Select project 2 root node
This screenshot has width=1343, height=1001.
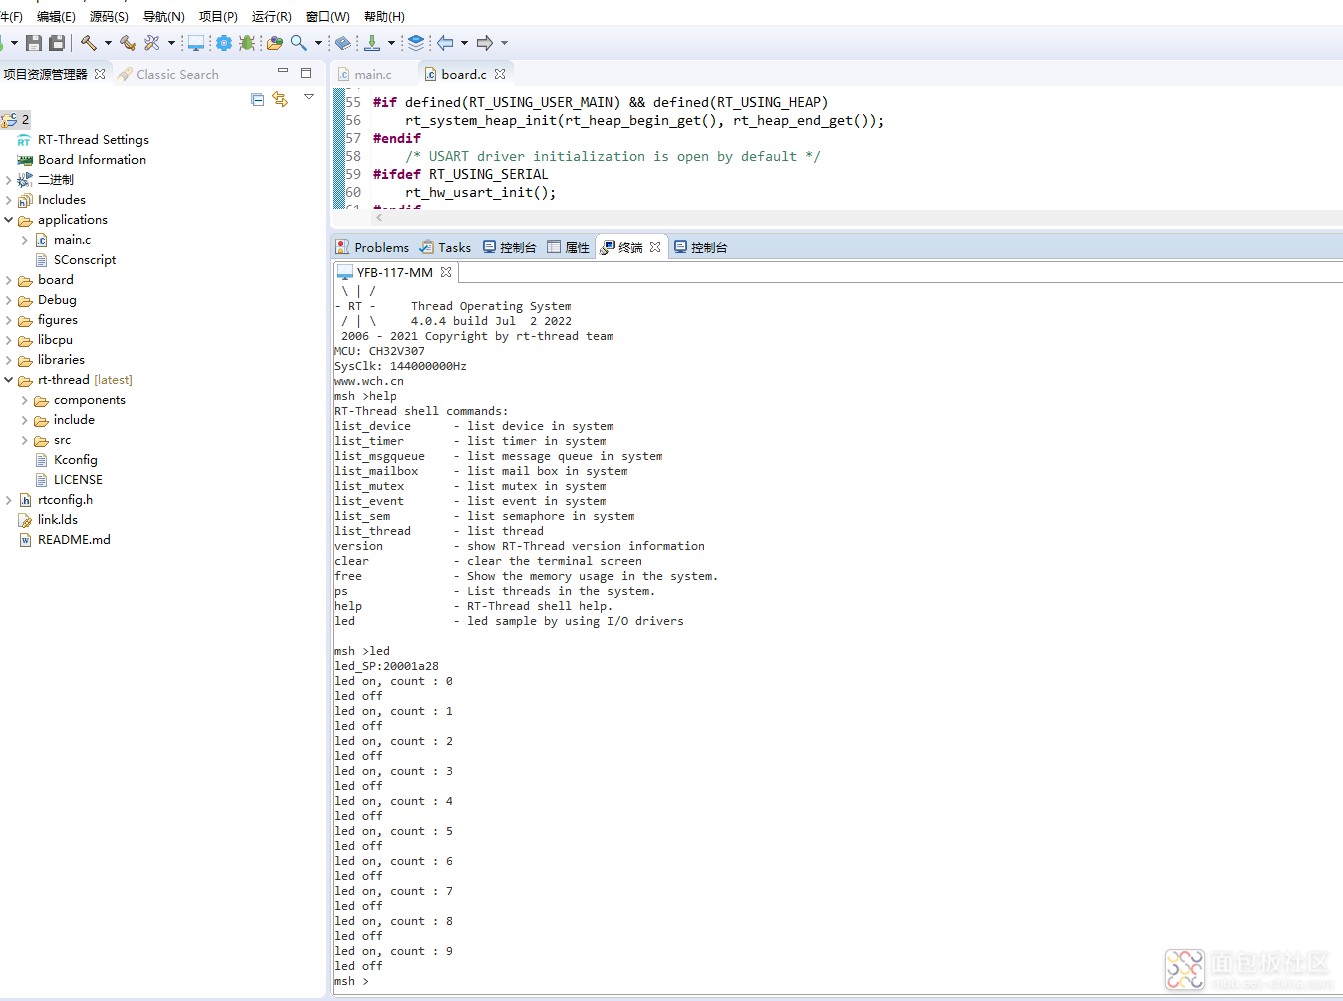(16, 120)
